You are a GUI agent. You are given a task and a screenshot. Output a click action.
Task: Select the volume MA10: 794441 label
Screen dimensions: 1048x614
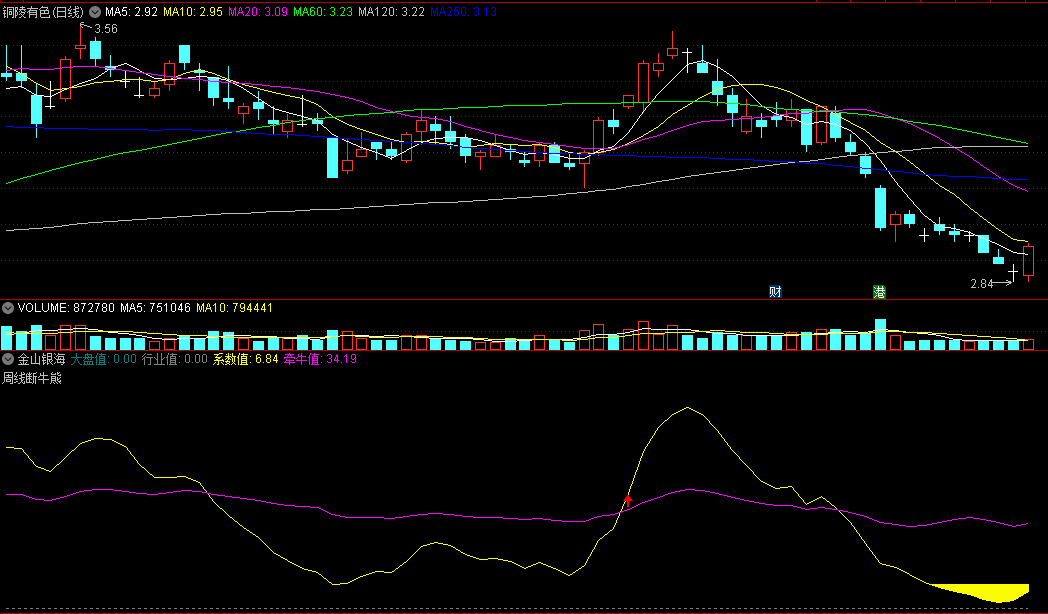point(234,308)
